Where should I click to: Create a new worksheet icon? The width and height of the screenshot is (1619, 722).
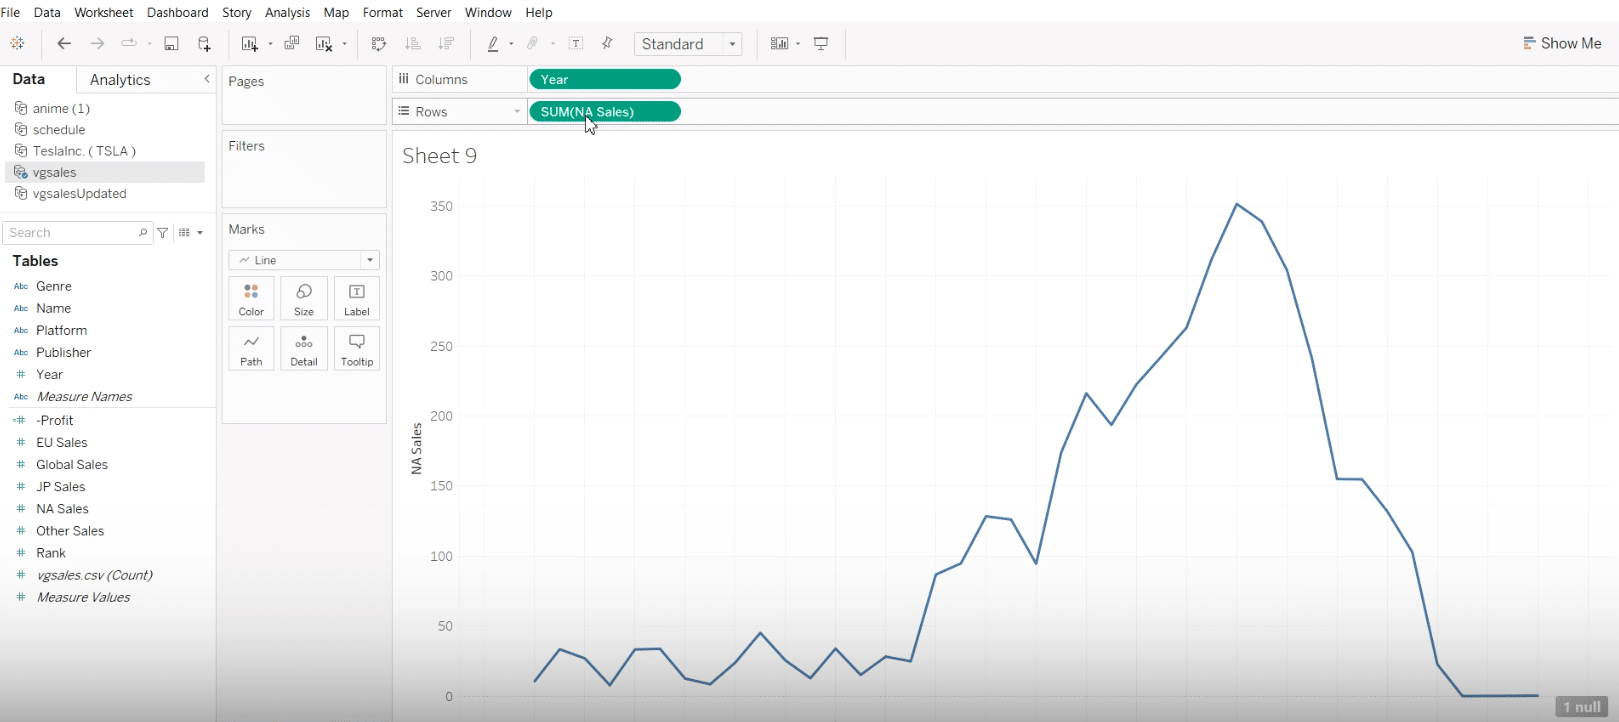(250, 44)
